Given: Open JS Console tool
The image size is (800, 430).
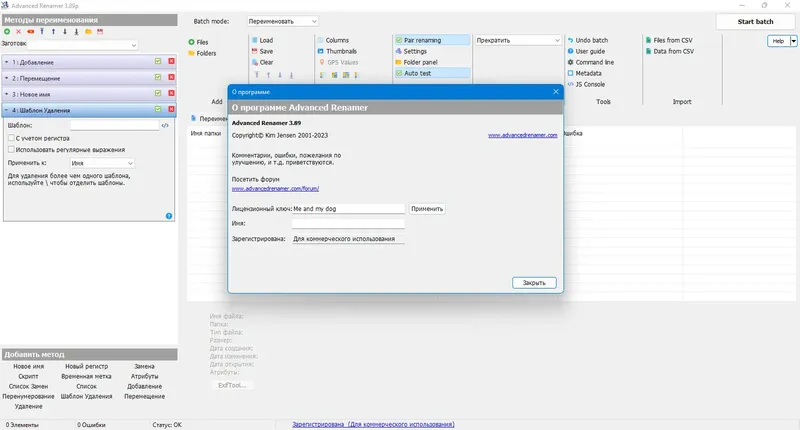Looking at the screenshot, I should click(x=586, y=84).
